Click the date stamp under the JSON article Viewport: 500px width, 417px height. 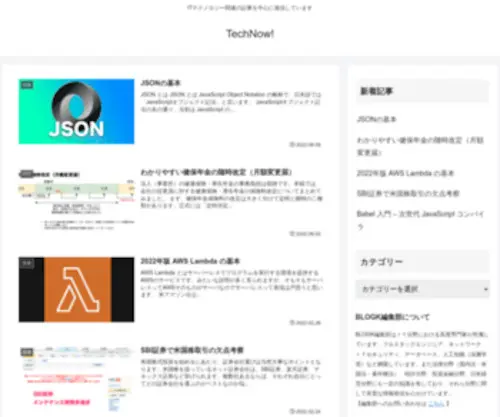(x=305, y=144)
